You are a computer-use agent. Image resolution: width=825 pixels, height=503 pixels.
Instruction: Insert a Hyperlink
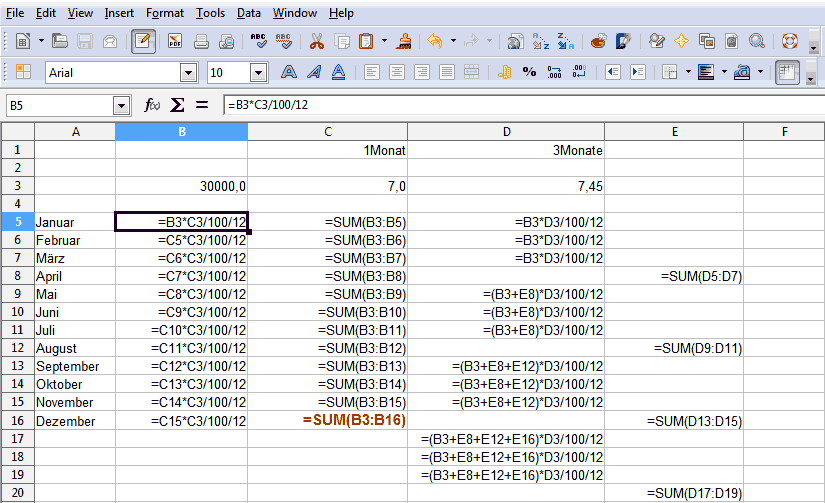pyautogui.click(x=515, y=41)
